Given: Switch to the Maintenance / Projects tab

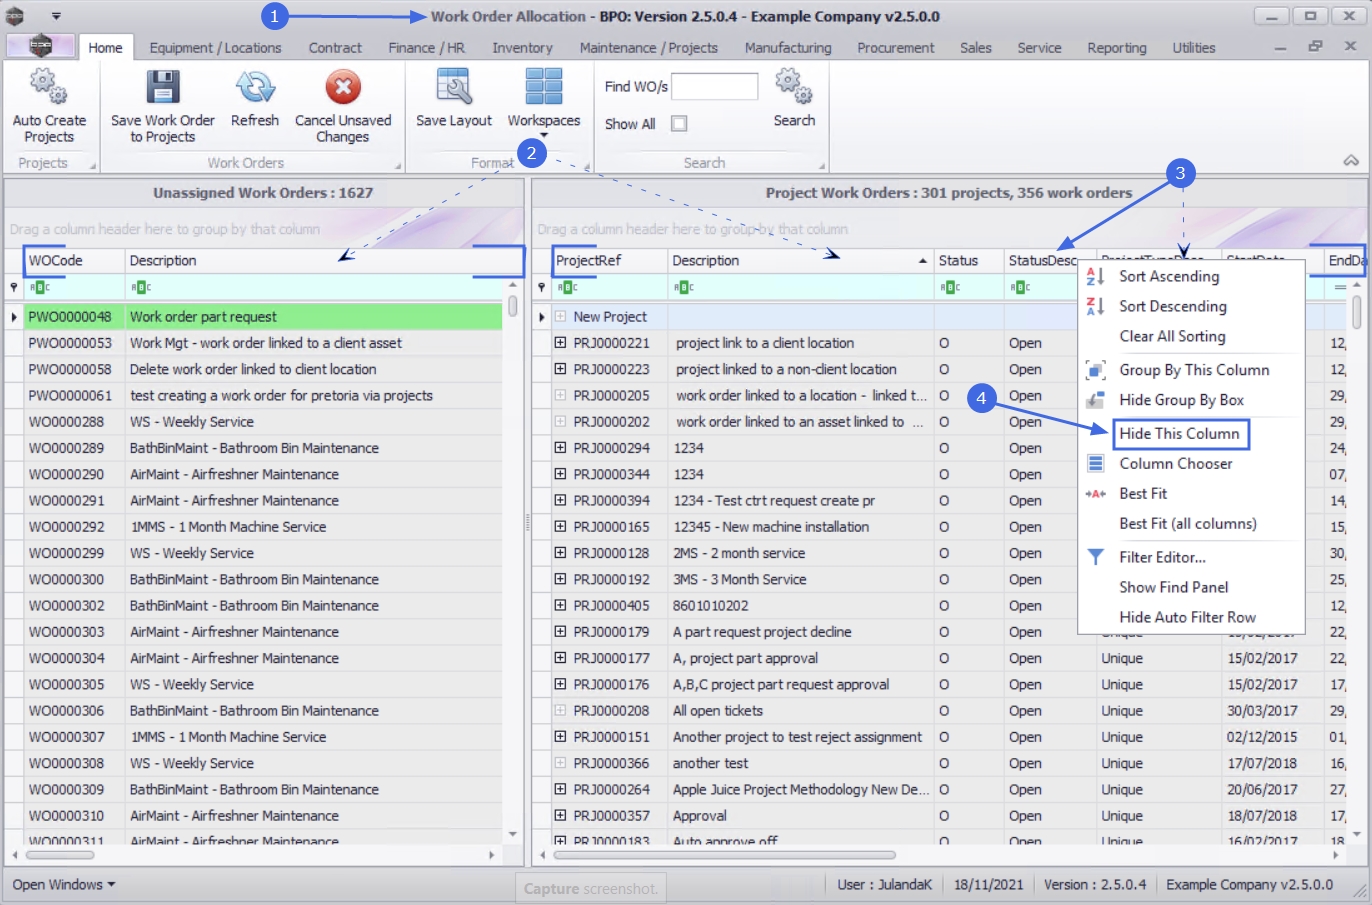Looking at the screenshot, I should (x=649, y=48).
